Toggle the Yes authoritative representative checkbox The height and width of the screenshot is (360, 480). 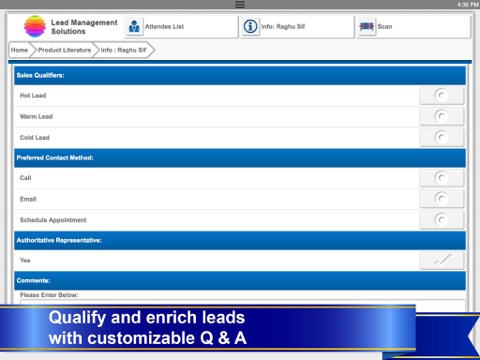441,260
